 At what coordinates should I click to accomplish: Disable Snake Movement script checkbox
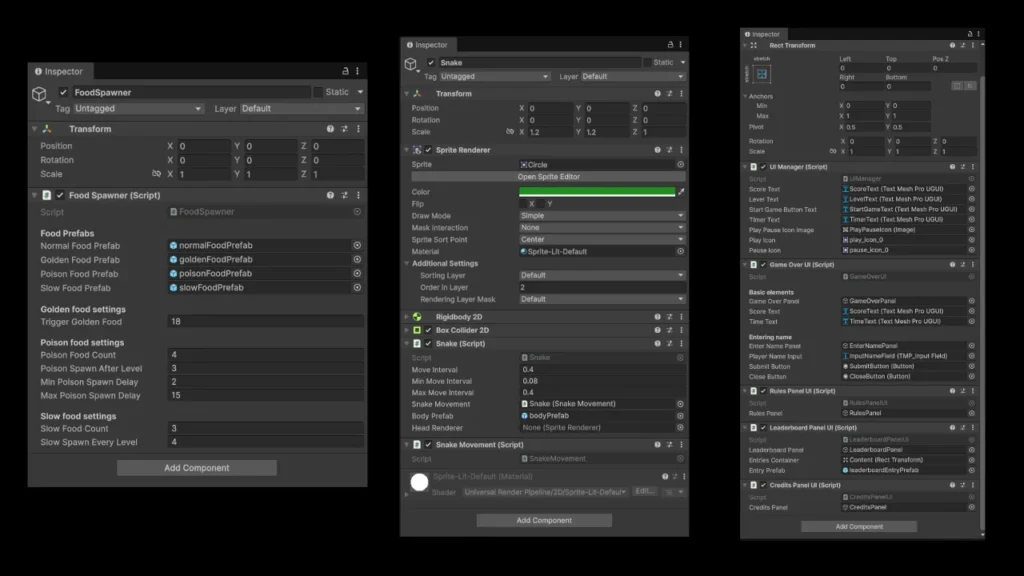[428, 445]
